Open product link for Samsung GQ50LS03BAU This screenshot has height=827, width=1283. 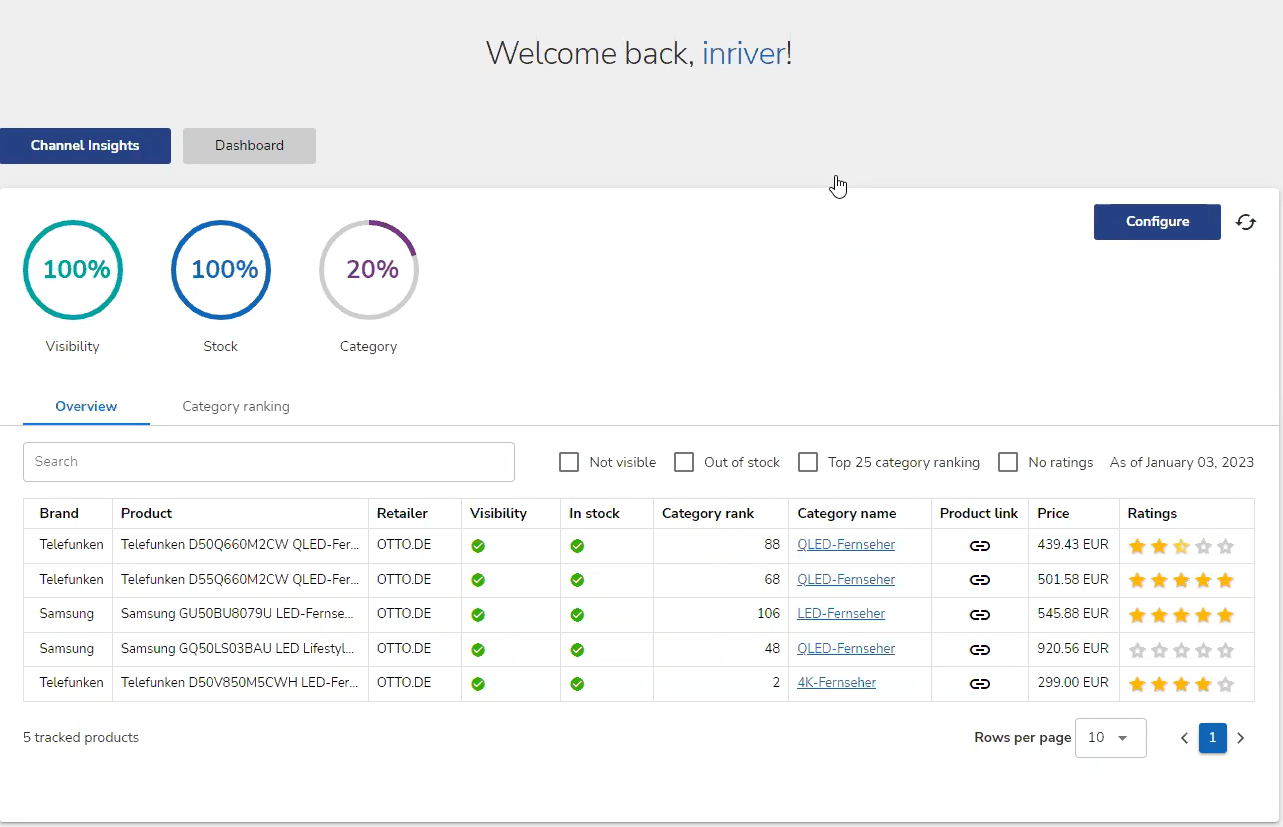[980, 649]
